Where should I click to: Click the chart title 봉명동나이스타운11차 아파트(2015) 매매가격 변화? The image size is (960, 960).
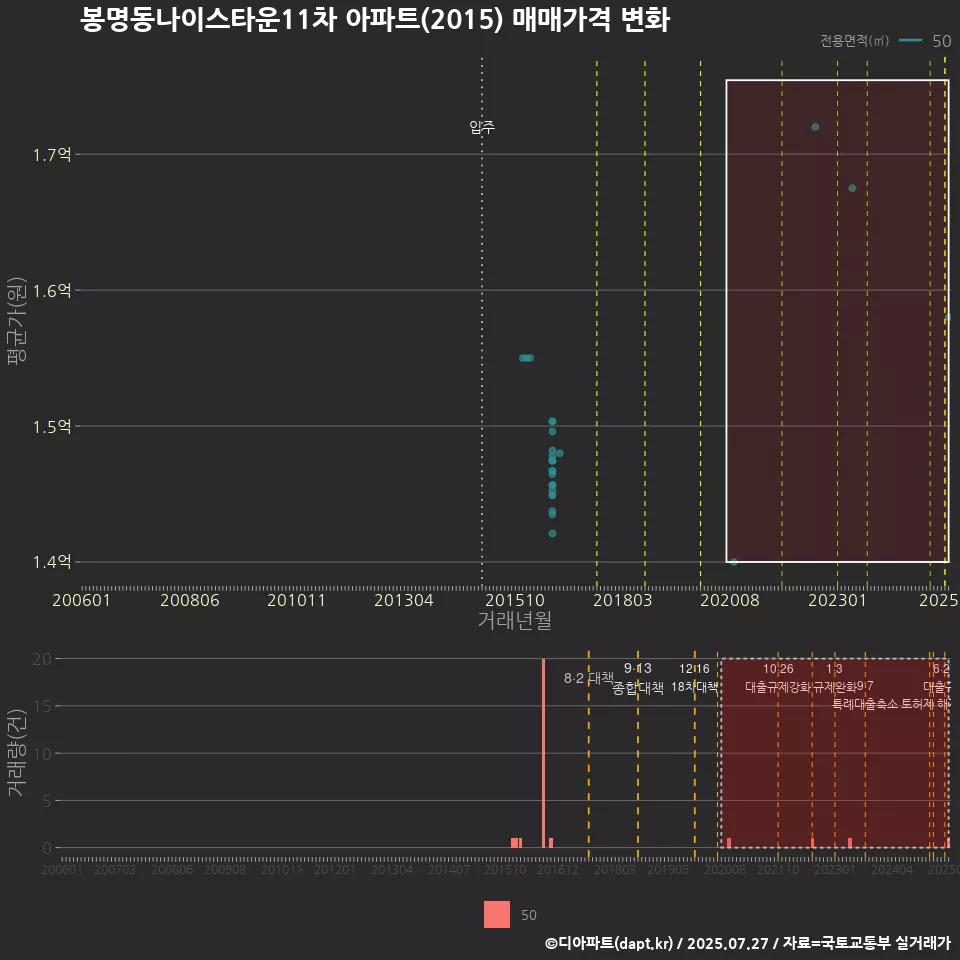pyautogui.click(x=375, y=20)
